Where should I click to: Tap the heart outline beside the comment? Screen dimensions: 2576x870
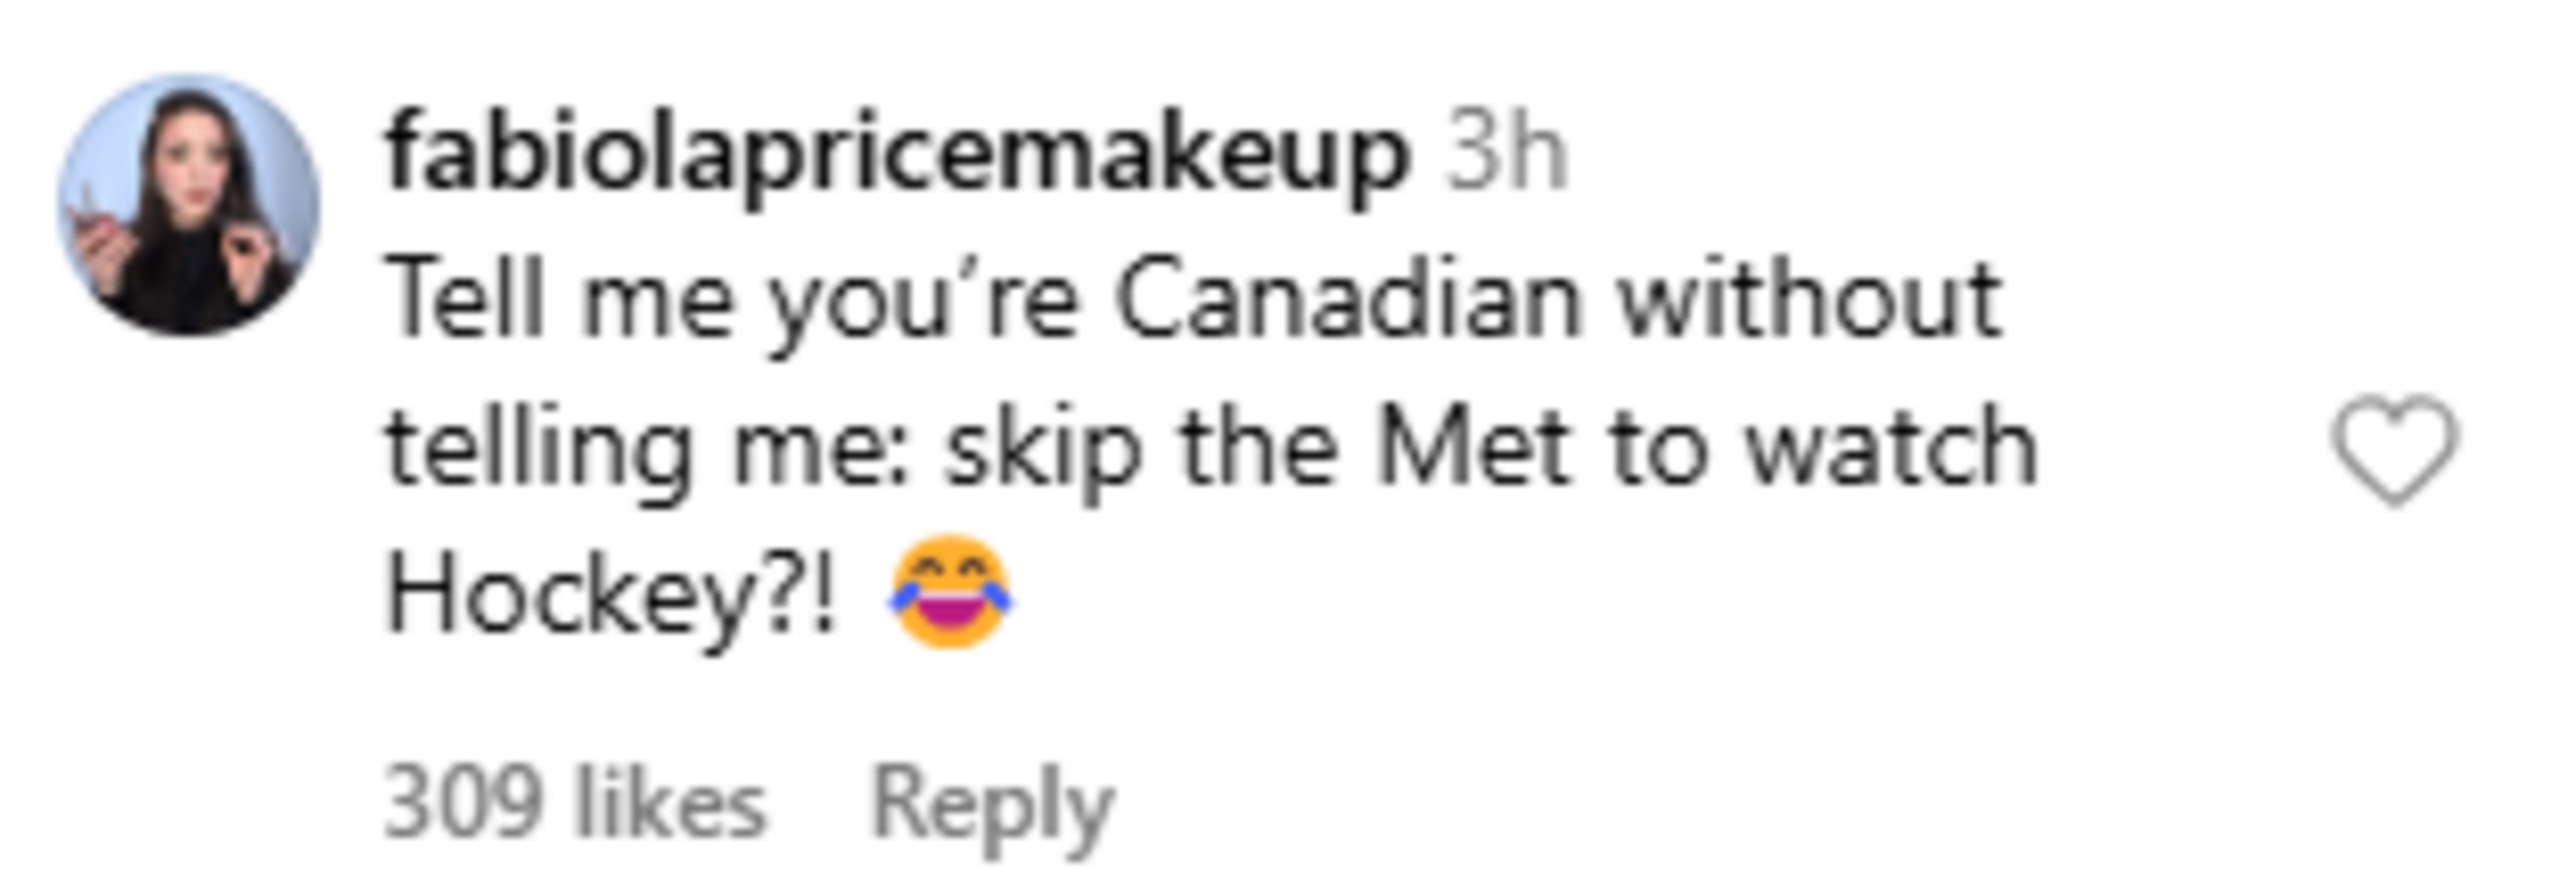pos(2394,450)
